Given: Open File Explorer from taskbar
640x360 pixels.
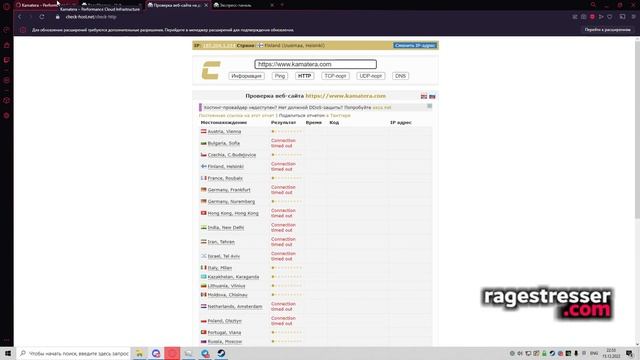Looking at the screenshot, I should click(x=139, y=353).
